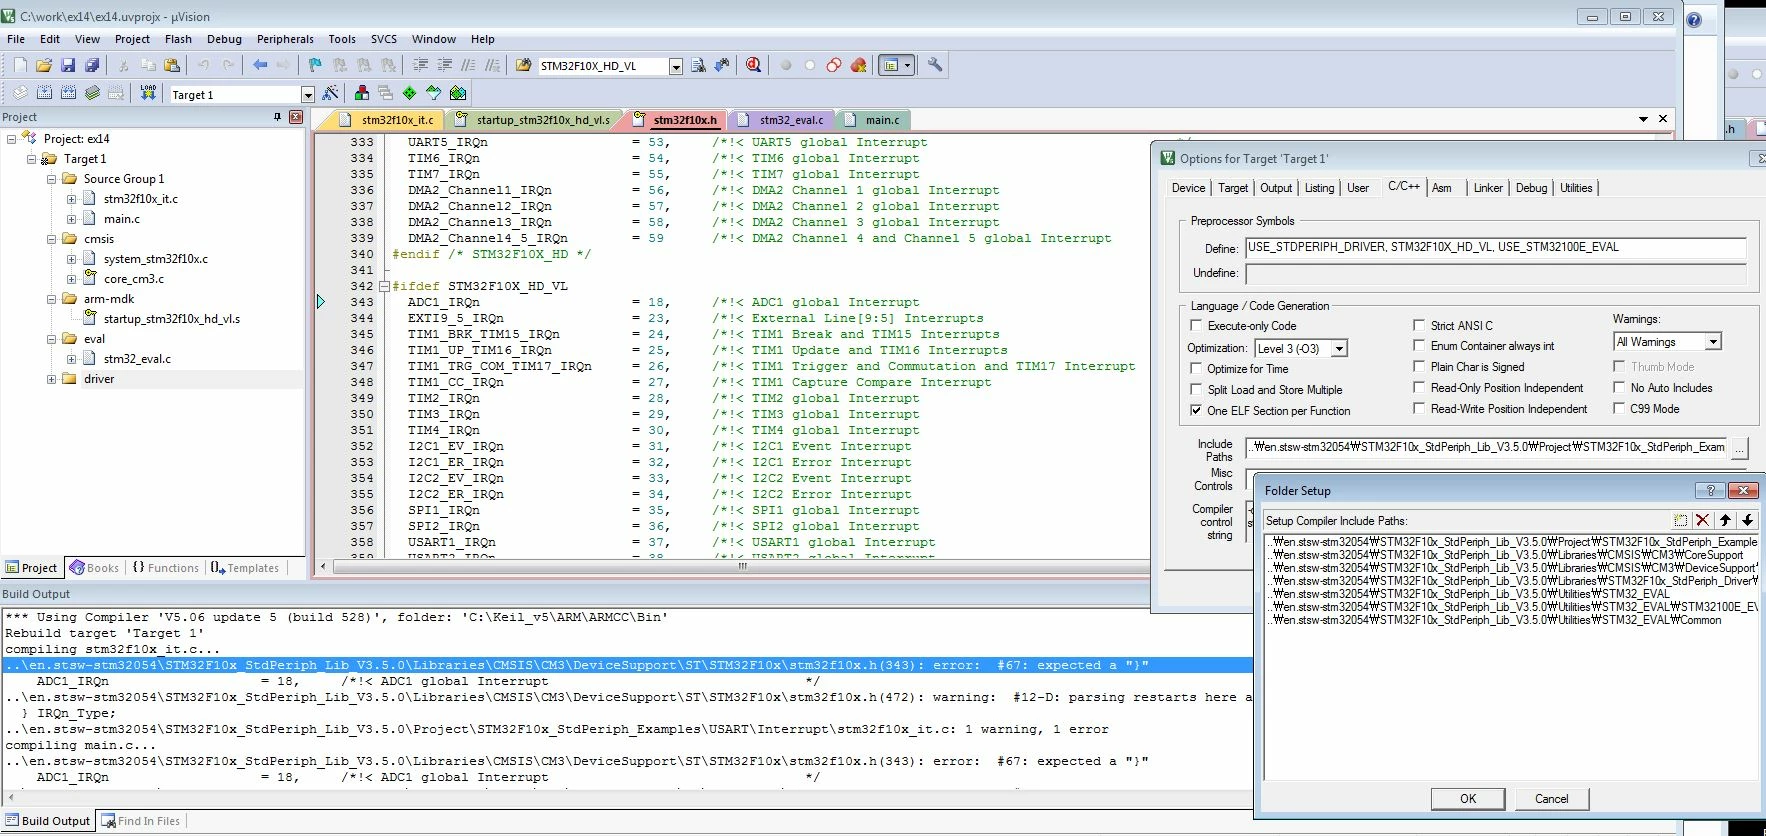This screenshot has width=1766, height=836.
Task: Enable Read-Only Position Independent checkbox
Action: (x=1419, y=387)
